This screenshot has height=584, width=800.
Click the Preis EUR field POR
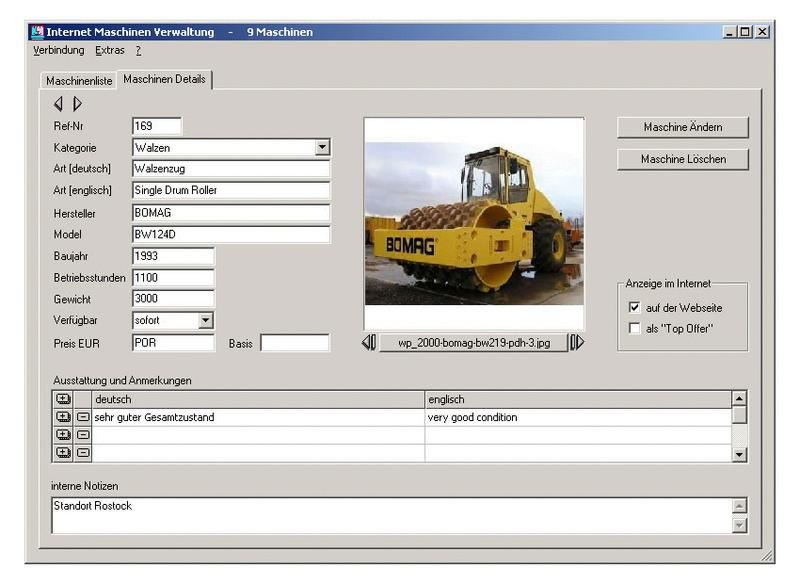click(173, 343)
